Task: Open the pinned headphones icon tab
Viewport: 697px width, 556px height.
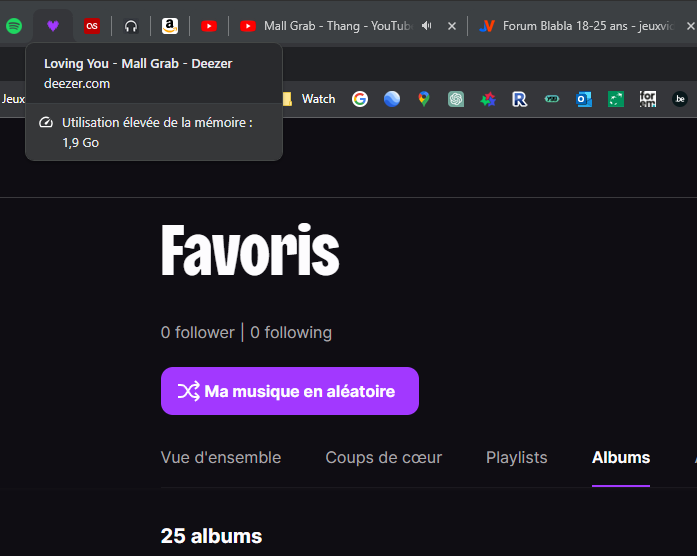Action: coord(131,26)
